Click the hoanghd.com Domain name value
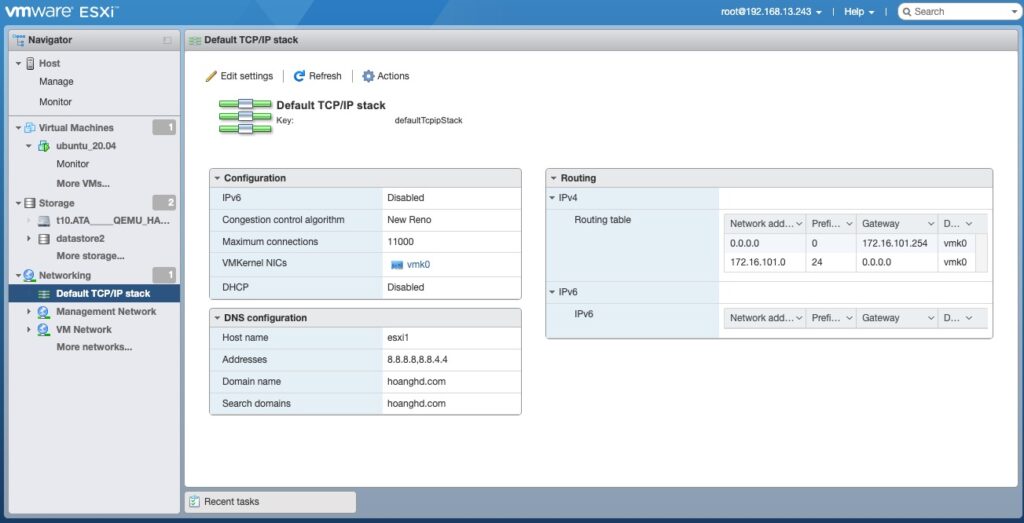This screenshot has height=523, width=1024. pyautogui.click(x=417, y=381)
